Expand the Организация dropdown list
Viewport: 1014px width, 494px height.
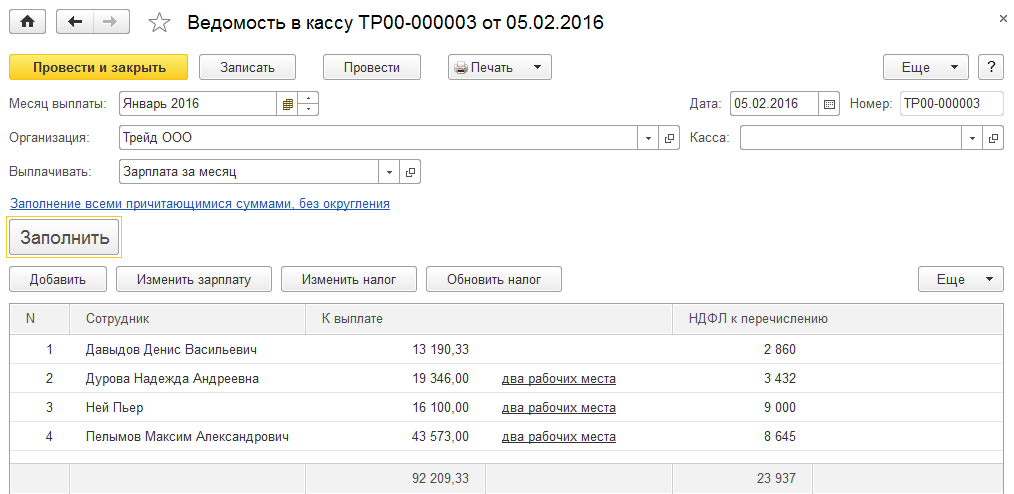(x=648, y=138)
